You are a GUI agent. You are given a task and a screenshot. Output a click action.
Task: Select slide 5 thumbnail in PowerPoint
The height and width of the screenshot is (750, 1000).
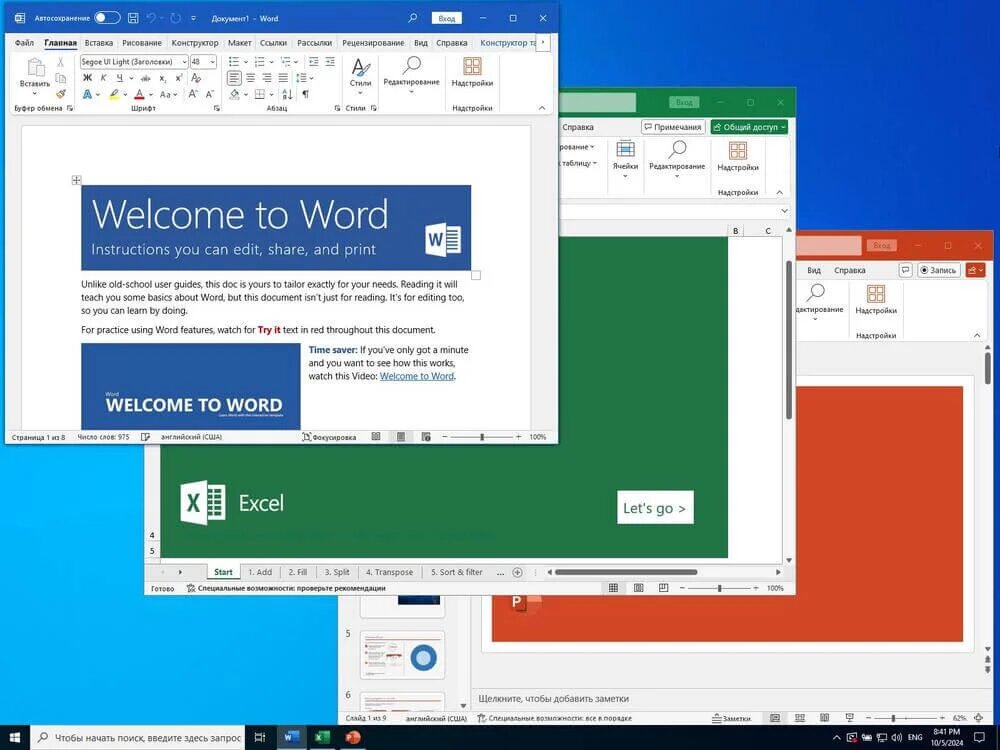click(402, 655)
